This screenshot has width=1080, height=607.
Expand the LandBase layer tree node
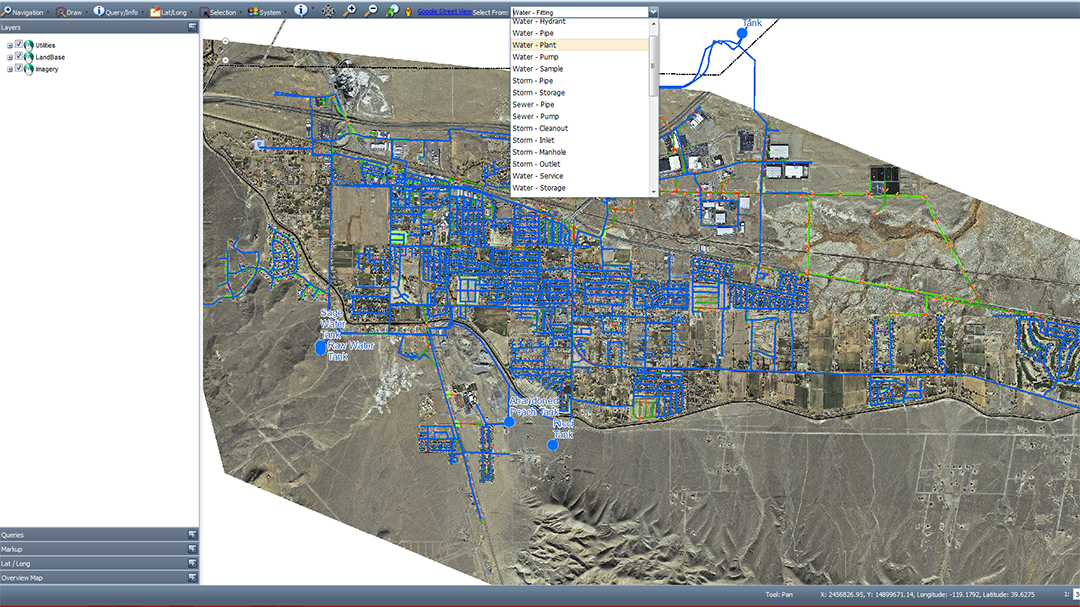(x=10, y=57)
